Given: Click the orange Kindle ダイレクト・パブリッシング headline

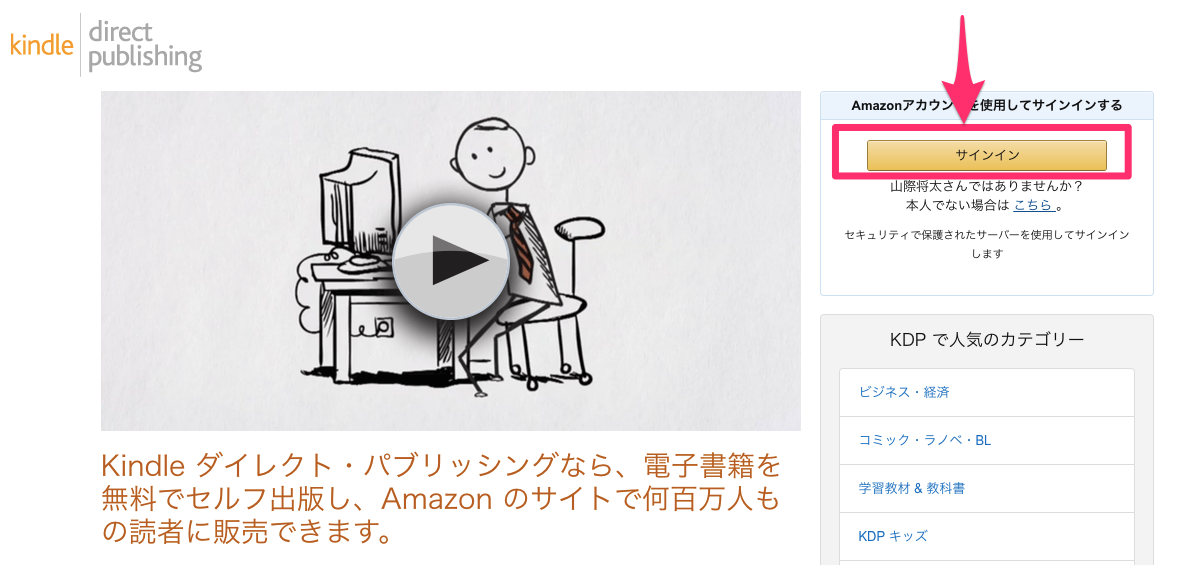Looking at the screenshot, I should pyautogui.click(x=441, y=500).
